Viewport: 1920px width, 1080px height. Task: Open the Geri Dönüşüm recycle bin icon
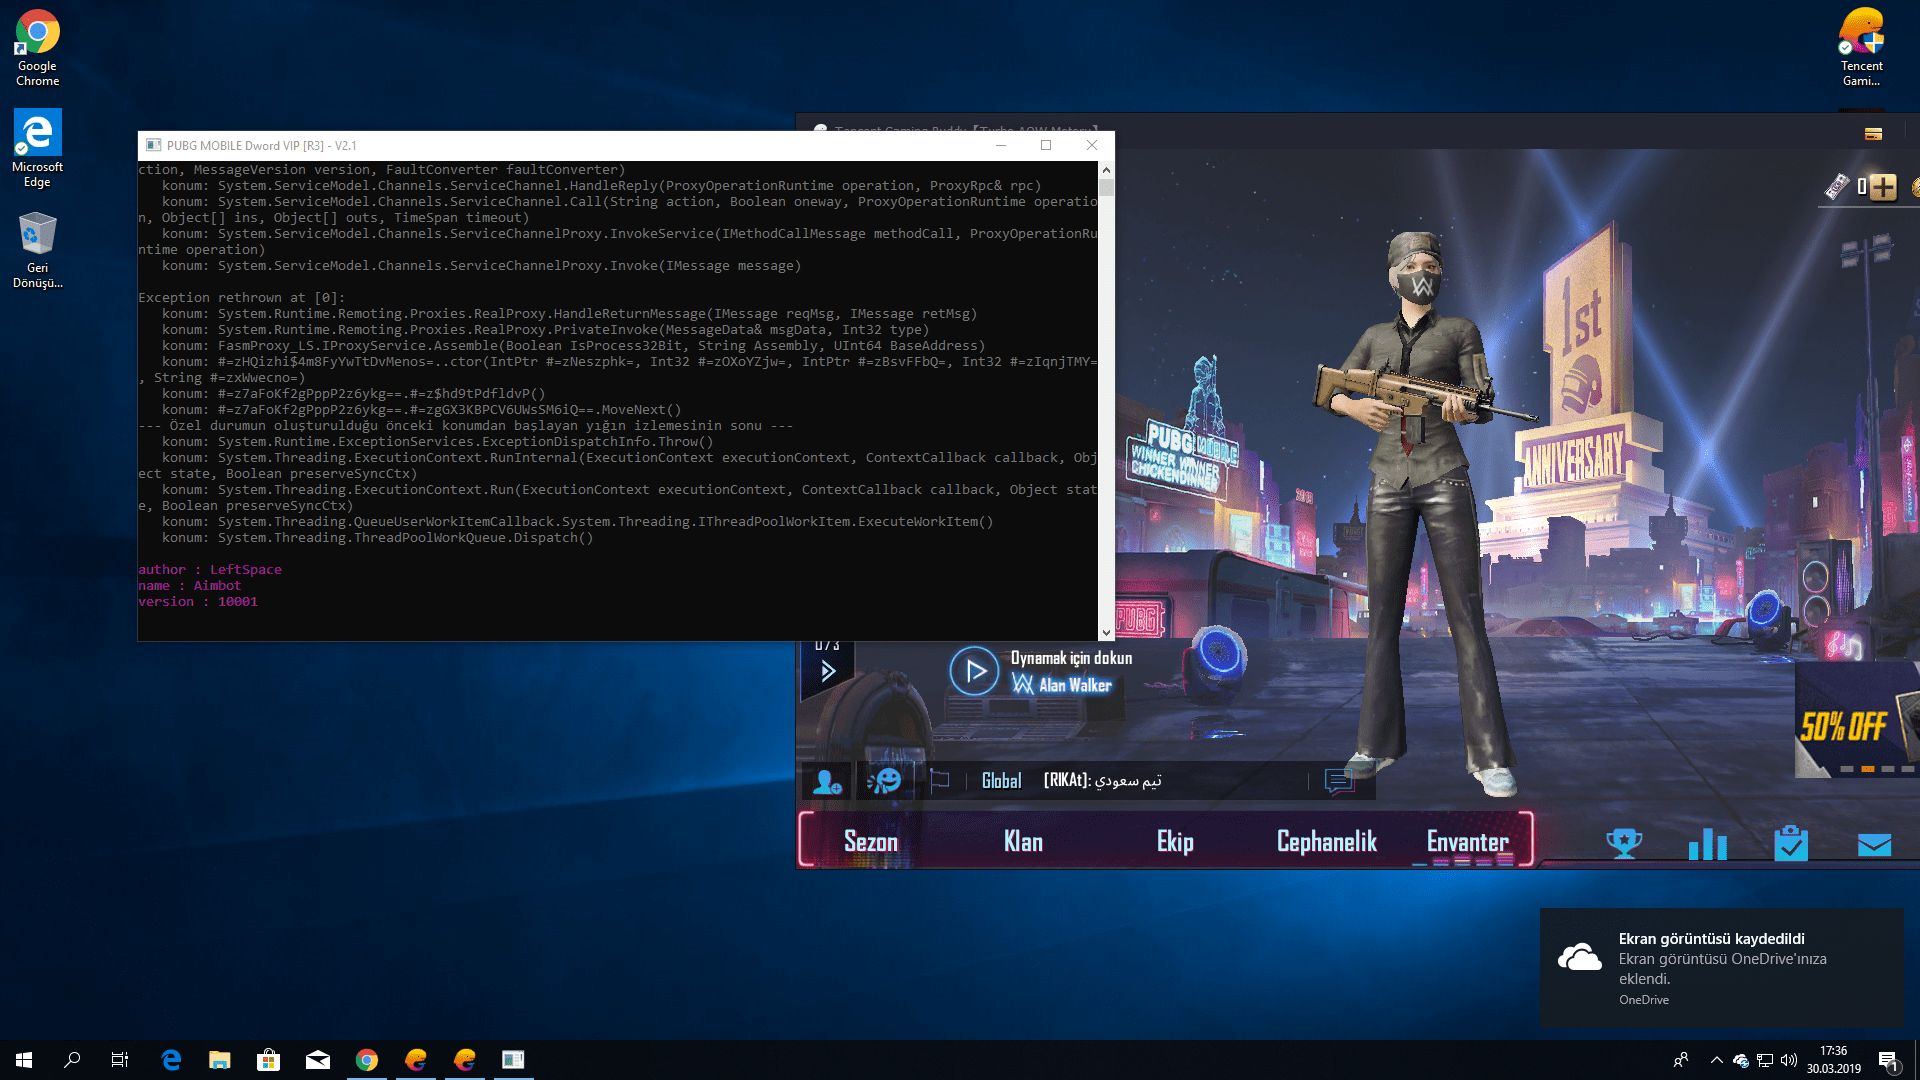pos(37,250)
